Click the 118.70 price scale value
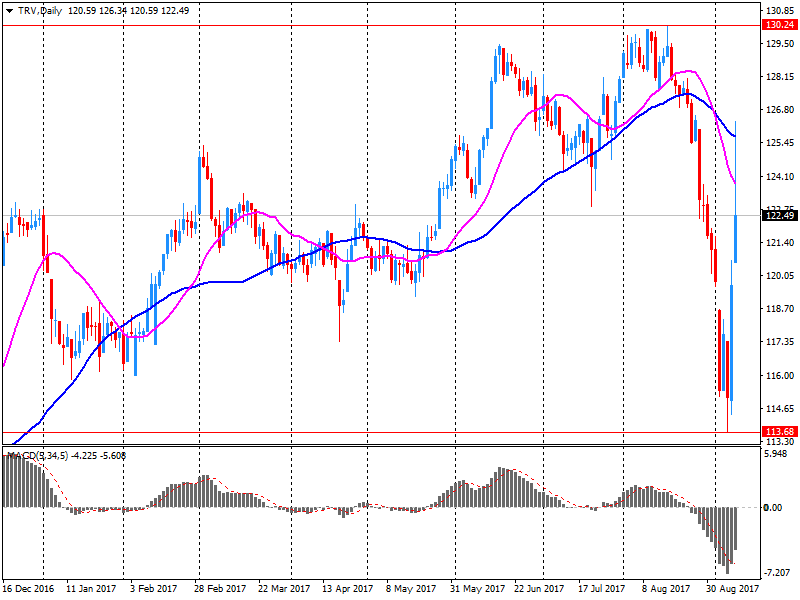Screen dimensions: 800x600 [780, 309]
